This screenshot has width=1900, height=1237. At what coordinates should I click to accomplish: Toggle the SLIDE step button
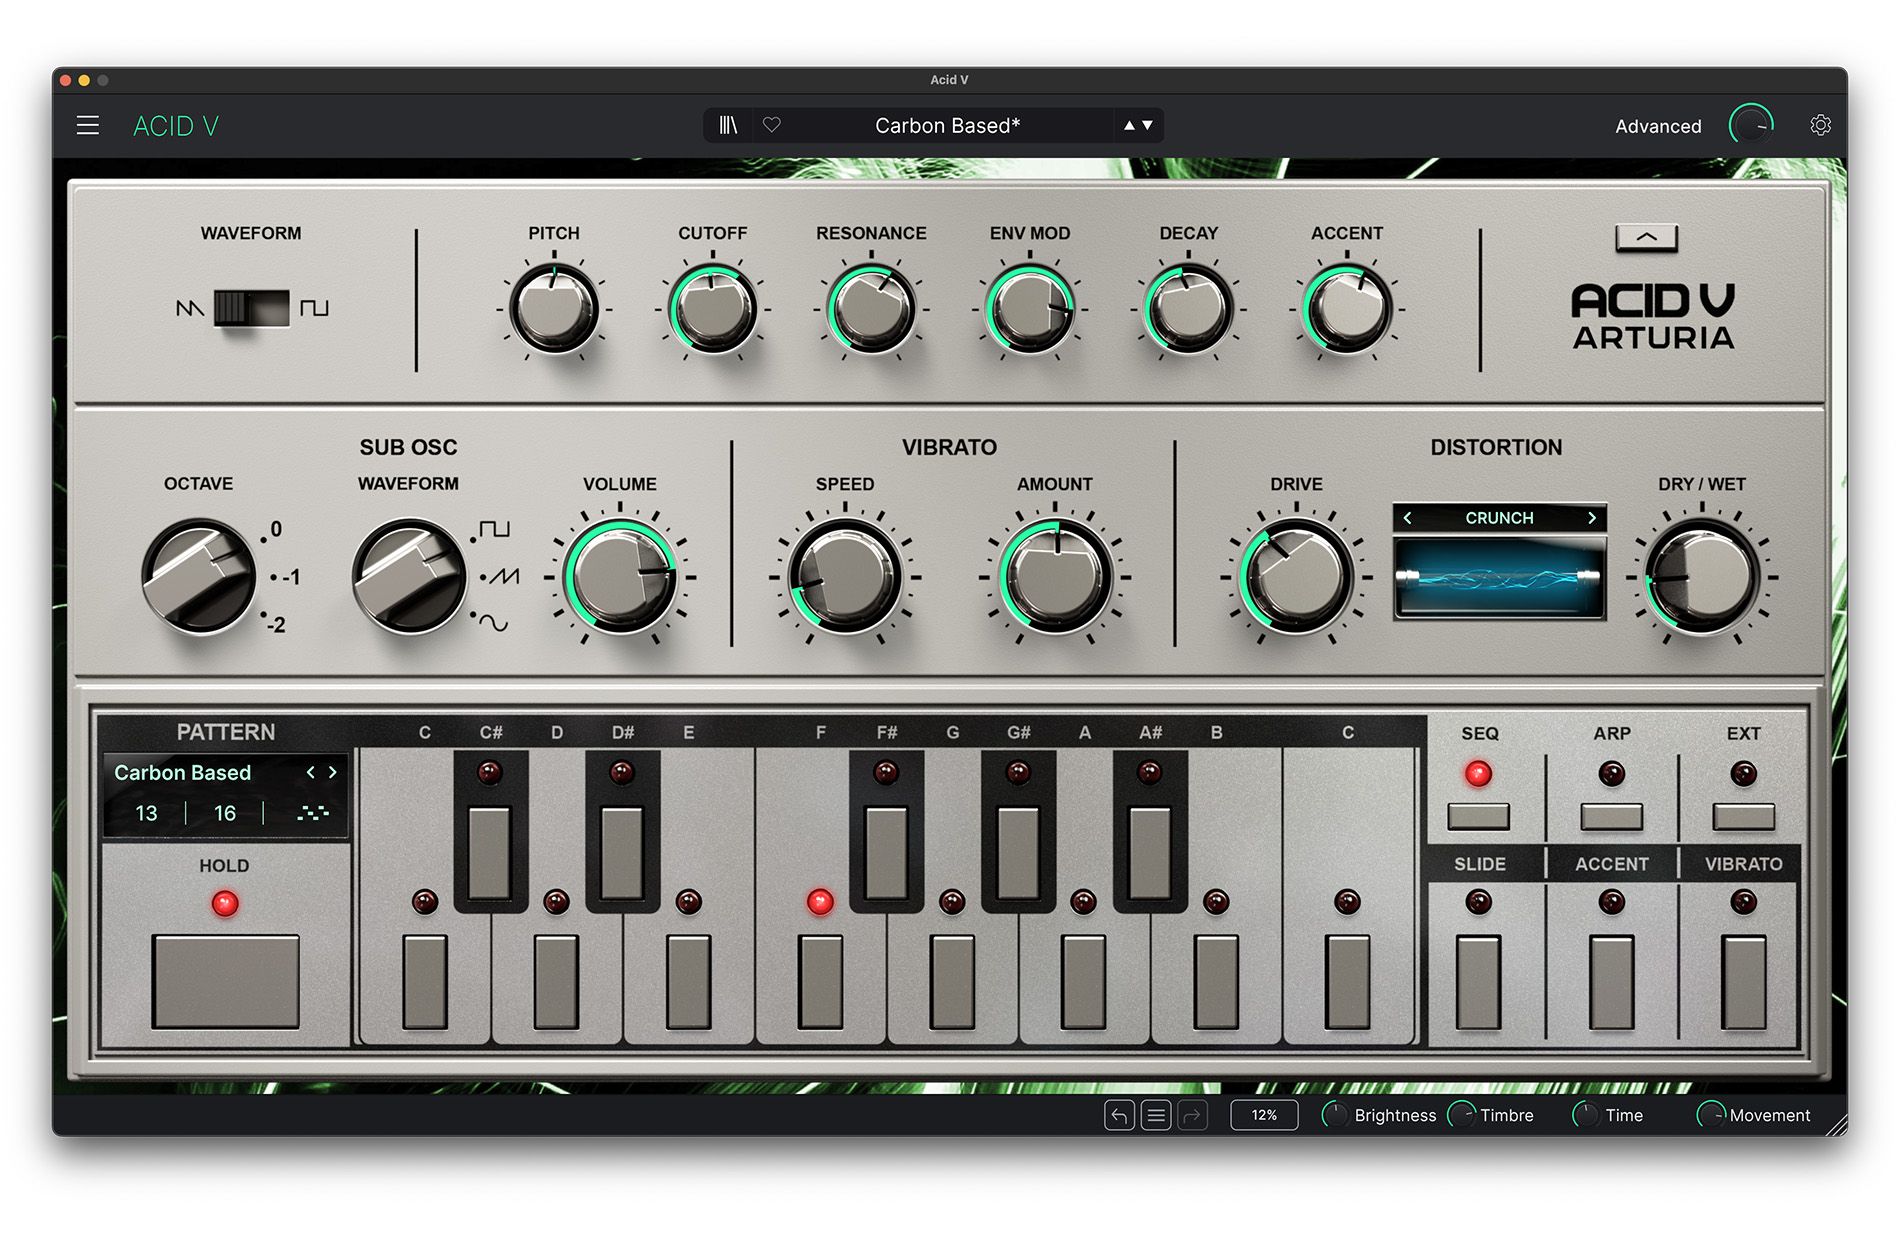(1478, 981)
